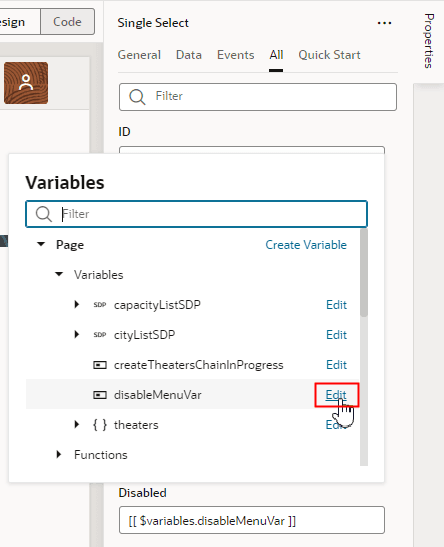Expand the theaters object variable
This screenshot has height=547, width=444.
pos(77,425)
